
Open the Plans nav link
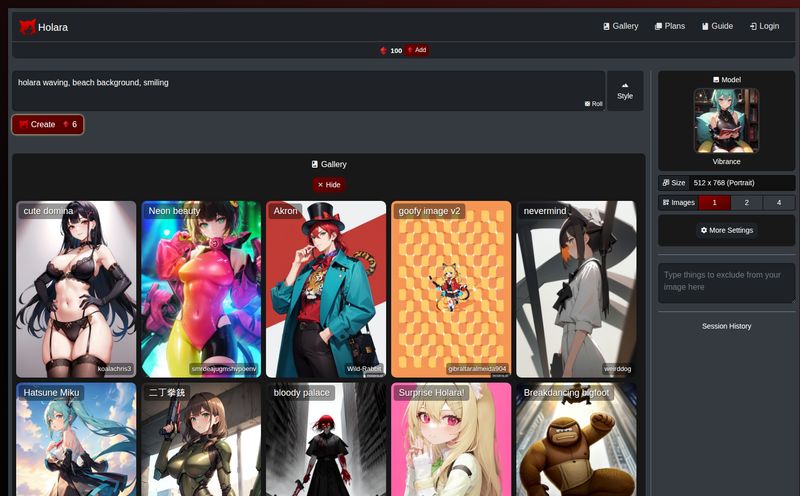point(669,26)
